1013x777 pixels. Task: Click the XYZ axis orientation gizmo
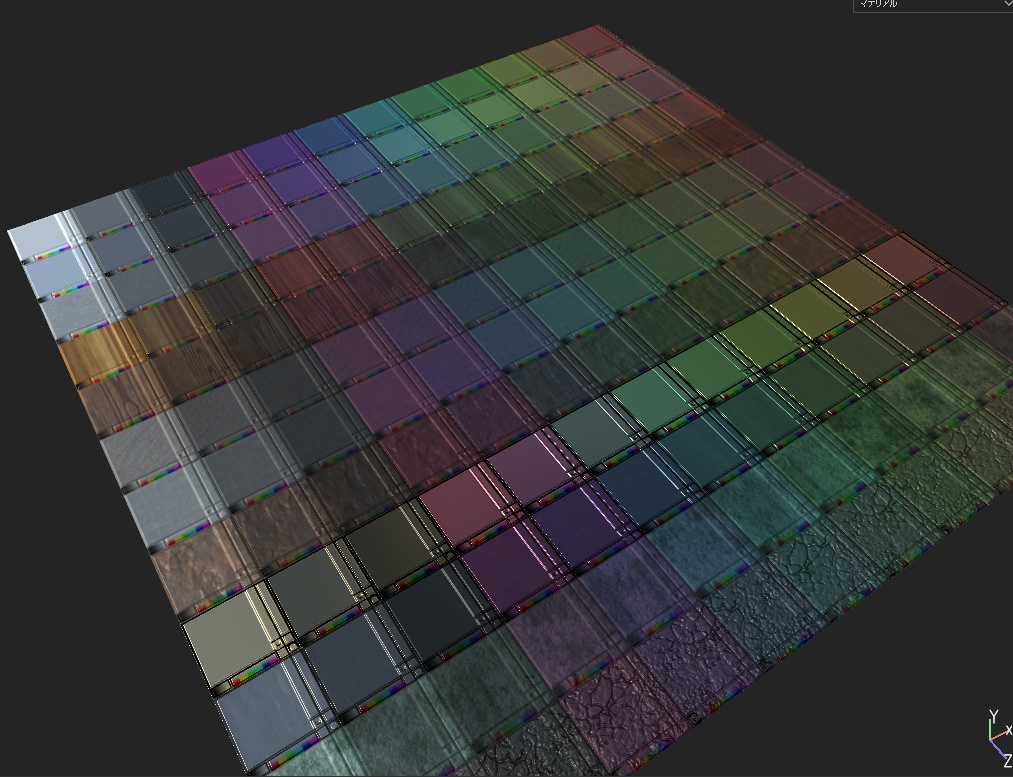(x=1000, y=740)
